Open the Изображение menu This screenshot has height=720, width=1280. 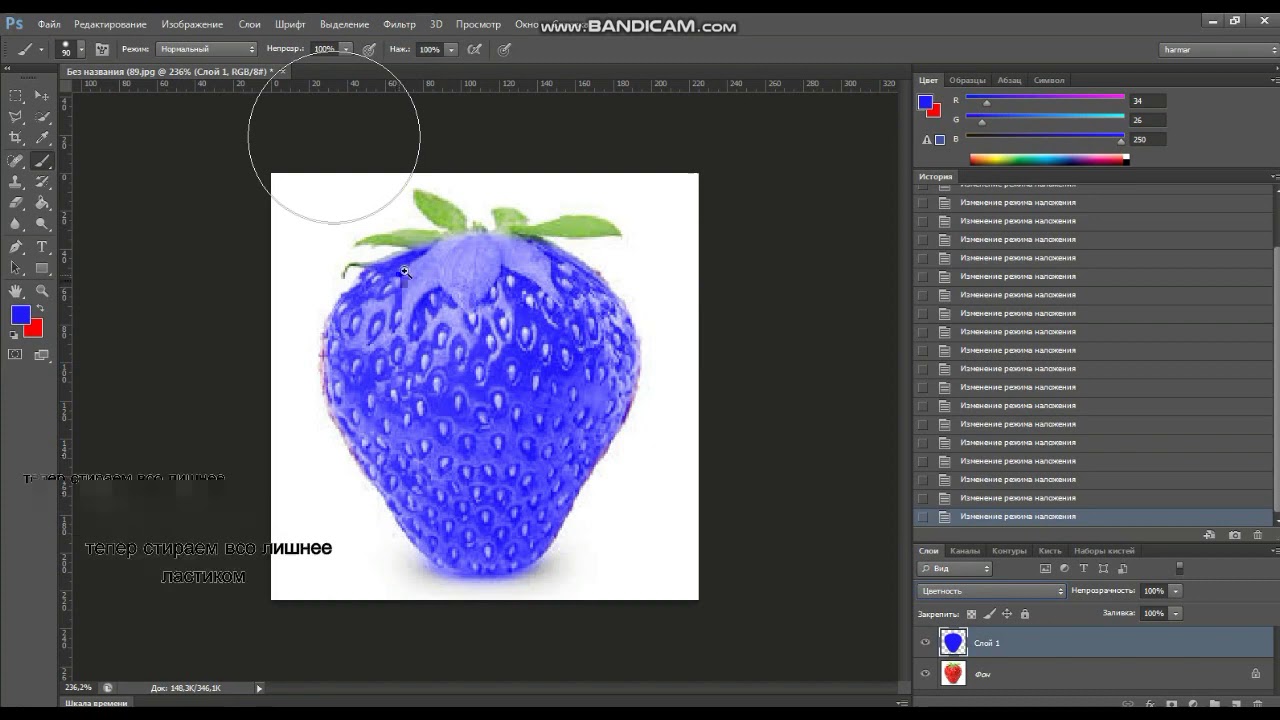pos(192,24)
